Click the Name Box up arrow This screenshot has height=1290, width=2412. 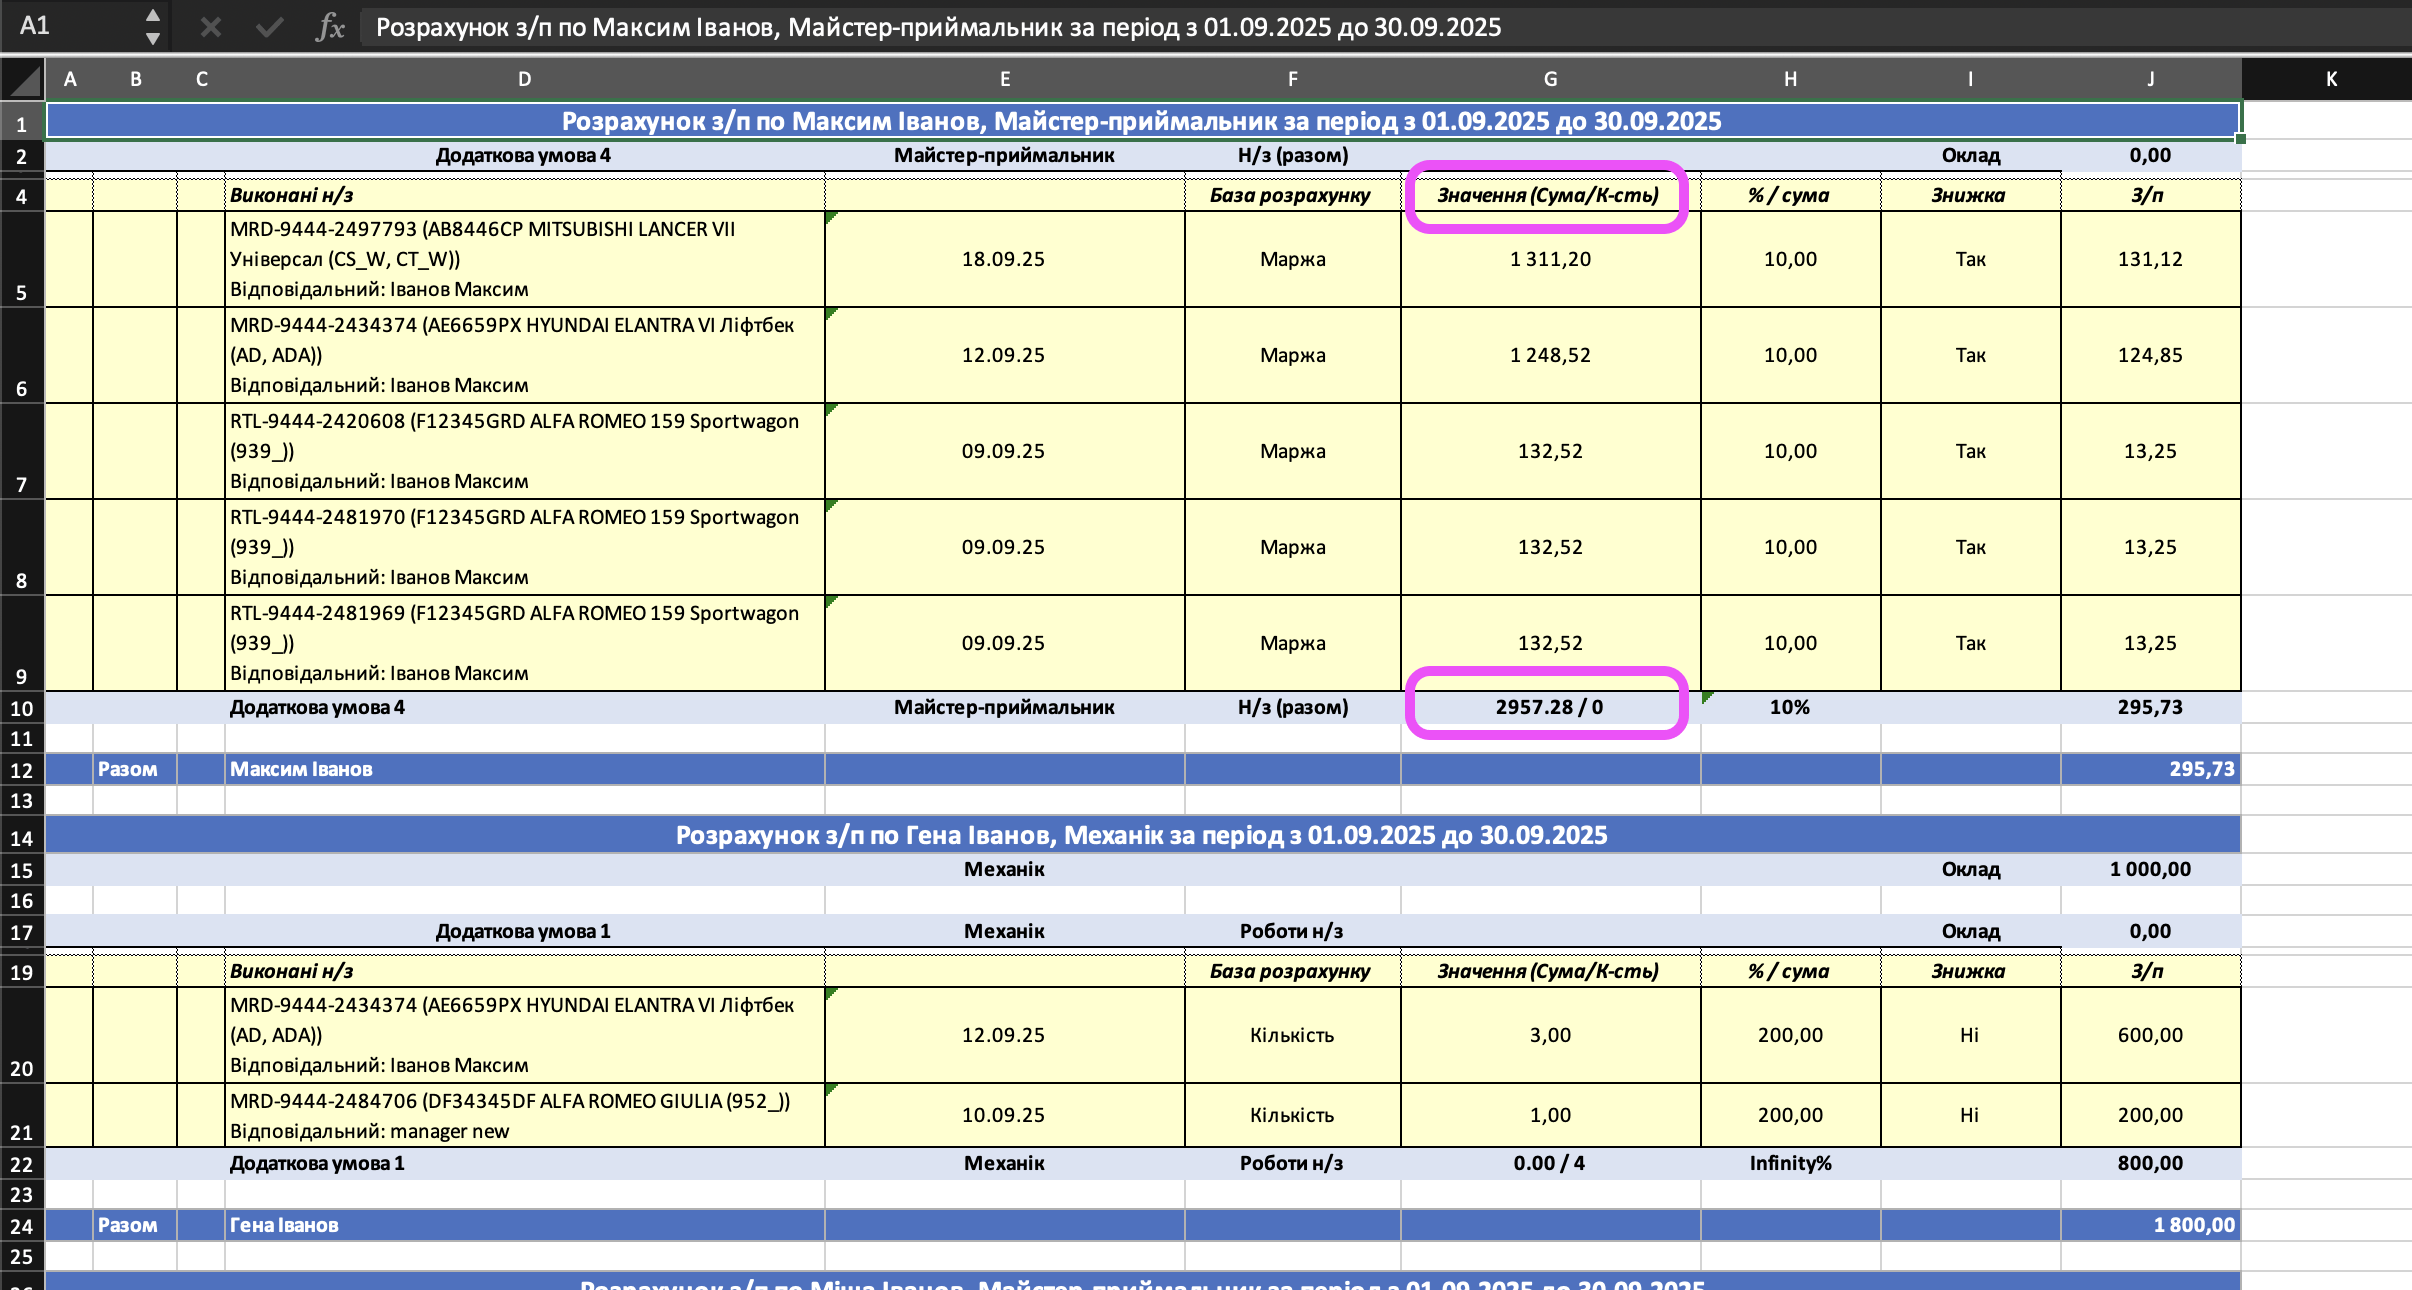(153, 15)
